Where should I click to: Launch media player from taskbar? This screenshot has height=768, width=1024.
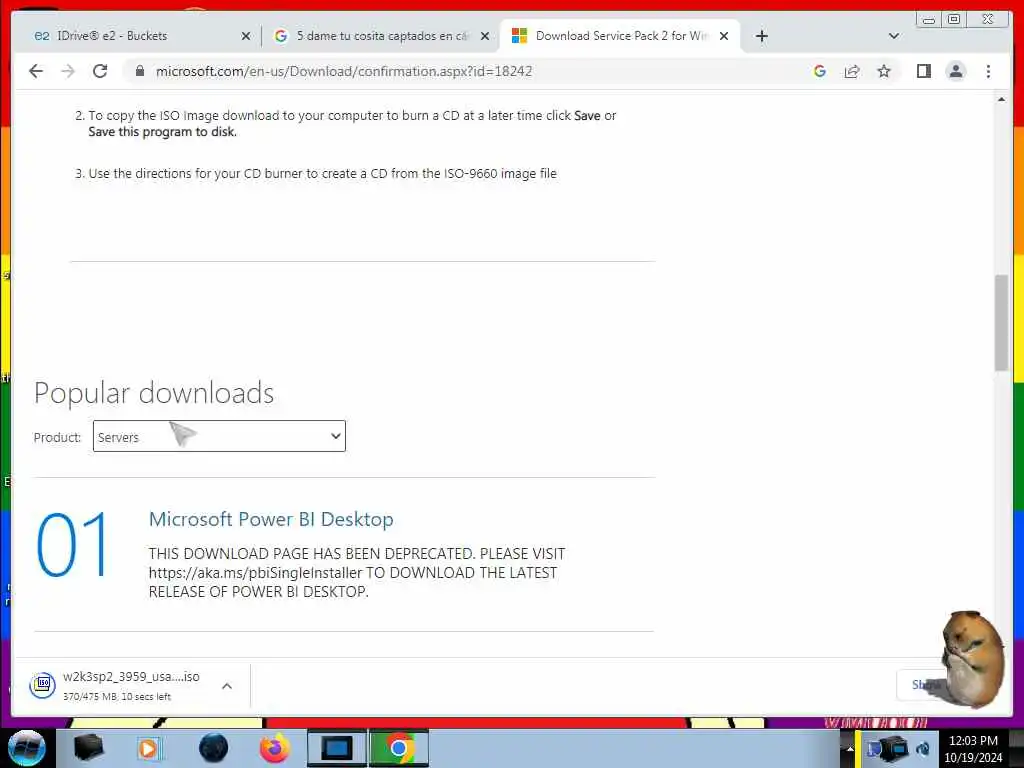pos(149,748)
